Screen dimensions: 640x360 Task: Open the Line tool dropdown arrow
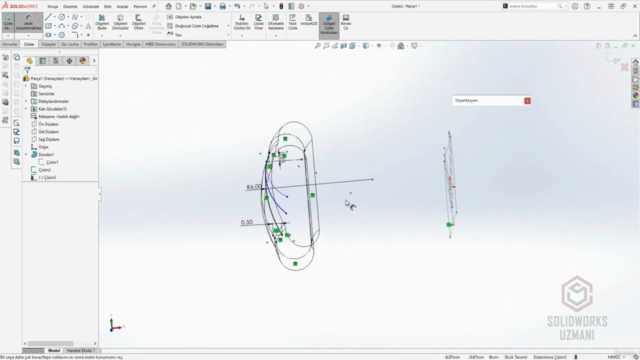pos(55,17)
